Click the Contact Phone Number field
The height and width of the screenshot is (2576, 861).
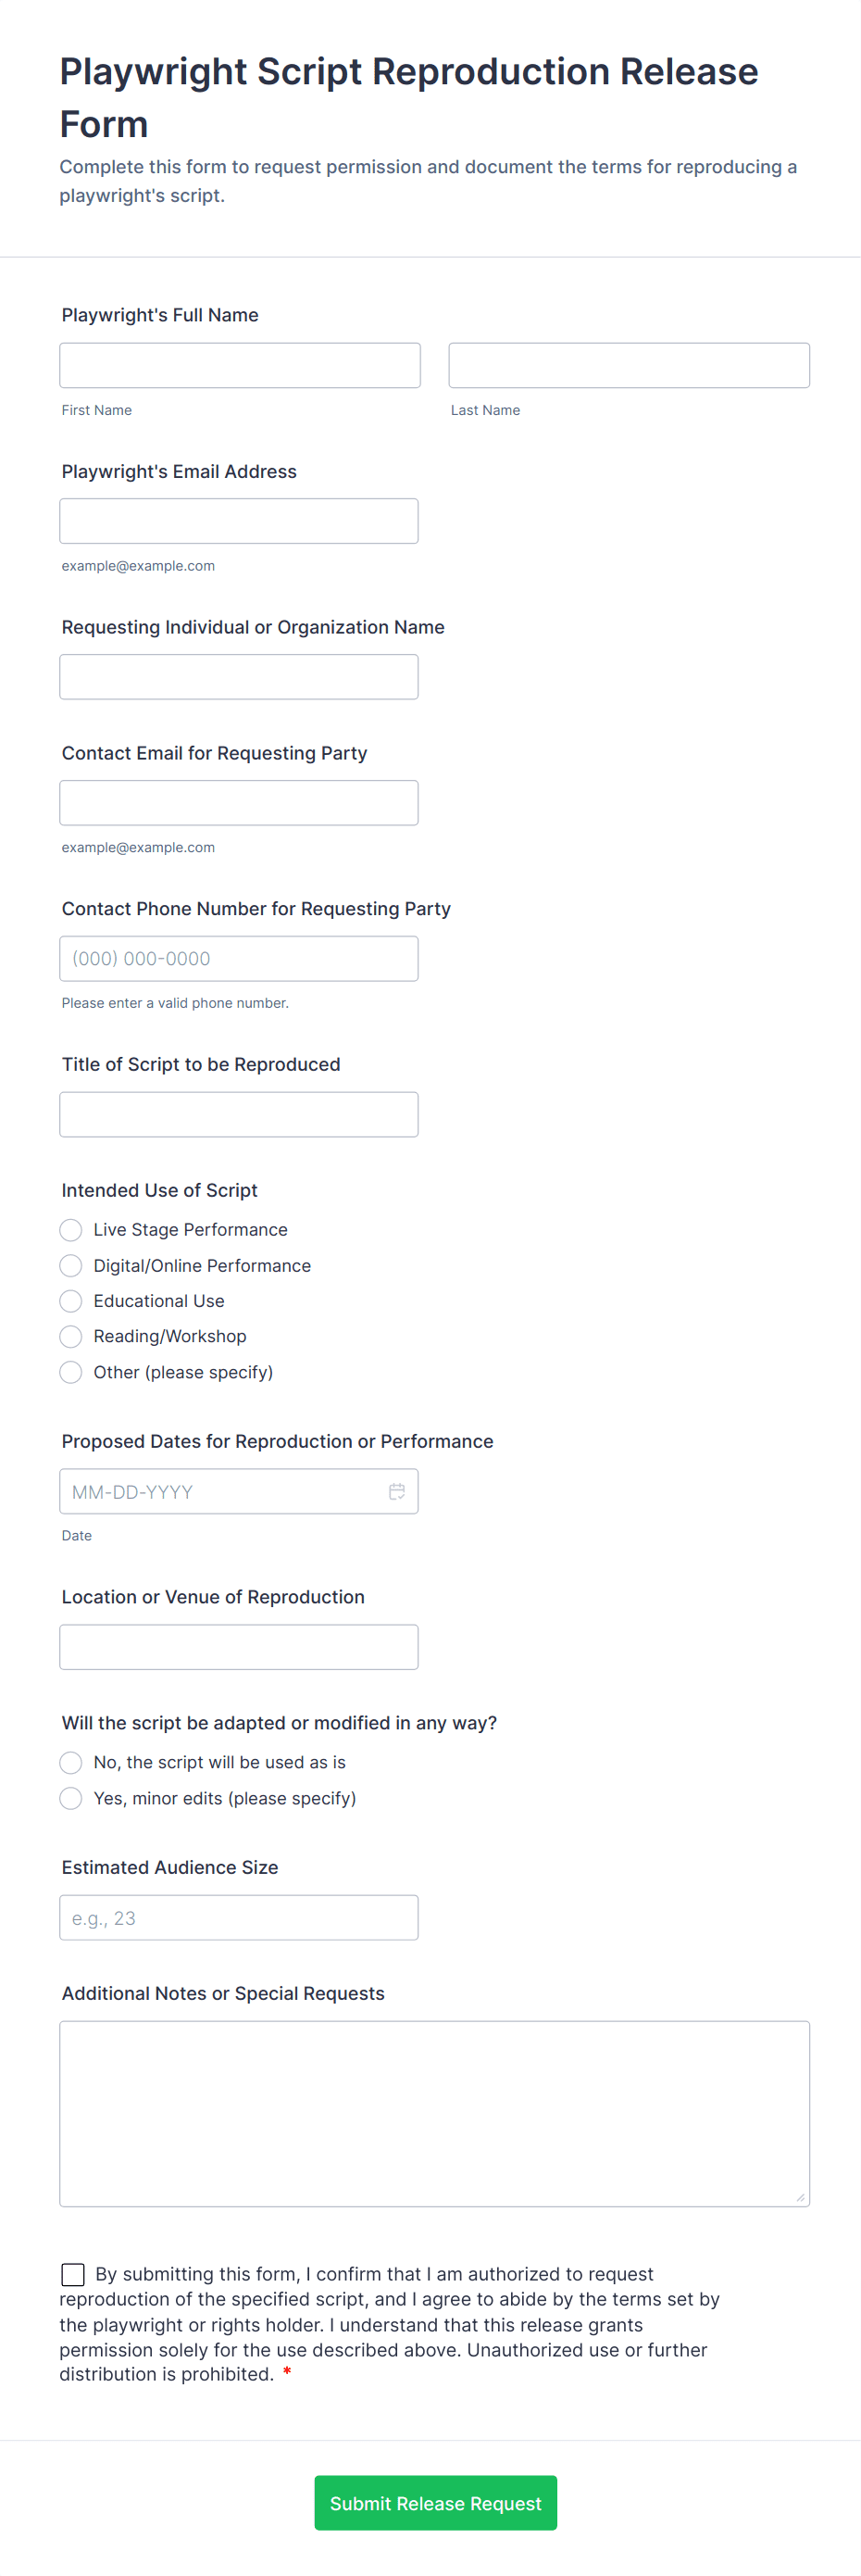(239, 958)
